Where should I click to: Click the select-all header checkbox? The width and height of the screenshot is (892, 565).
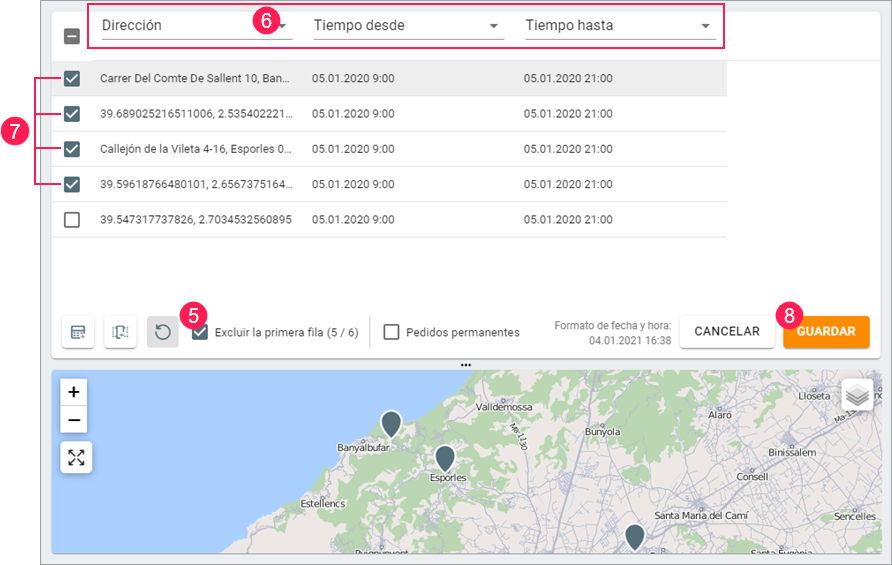coord(72,36)
